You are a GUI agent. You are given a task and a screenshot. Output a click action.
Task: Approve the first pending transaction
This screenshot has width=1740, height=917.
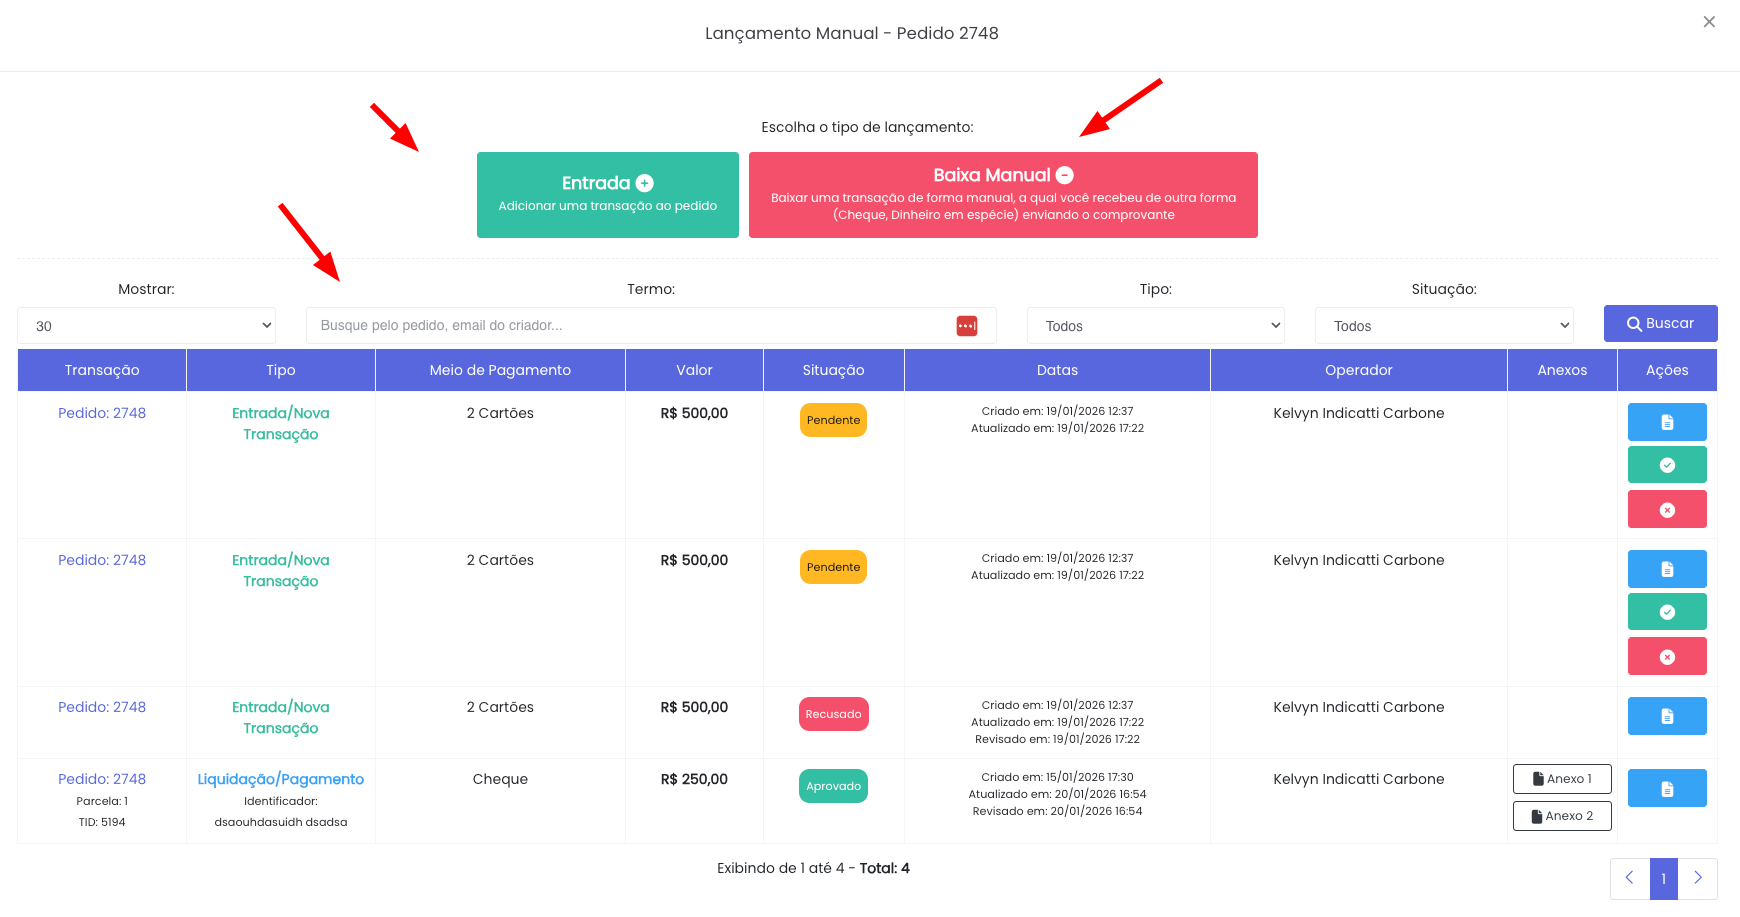coord(1666,465)
